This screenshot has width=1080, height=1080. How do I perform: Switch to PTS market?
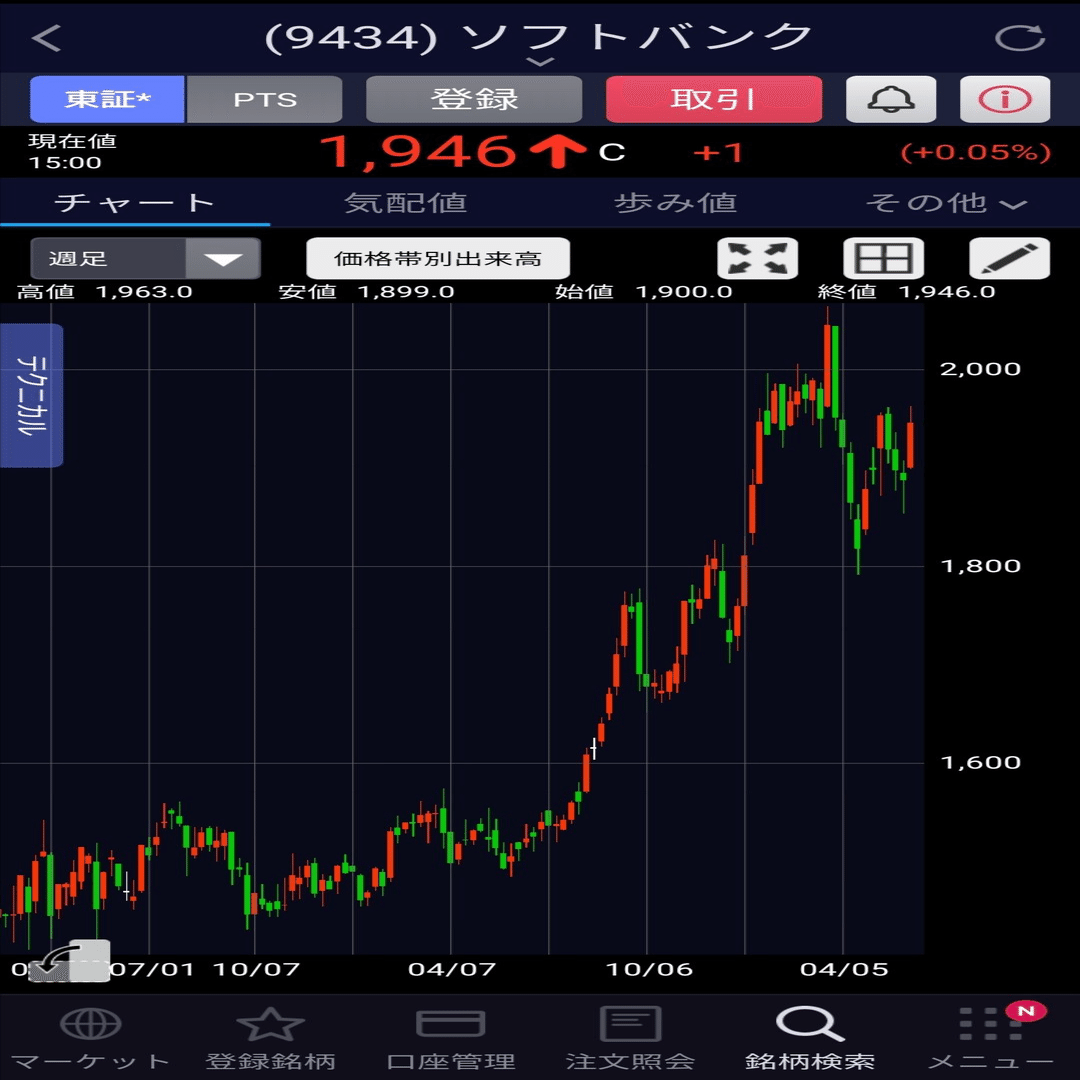point(264,99)
